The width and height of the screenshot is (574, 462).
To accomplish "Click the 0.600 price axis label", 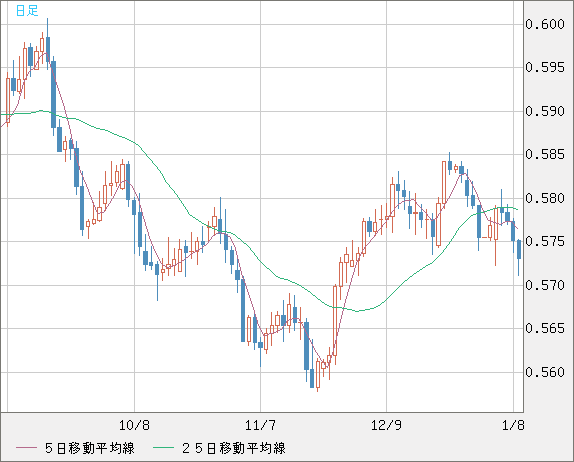I will click(x=545, y=25).
